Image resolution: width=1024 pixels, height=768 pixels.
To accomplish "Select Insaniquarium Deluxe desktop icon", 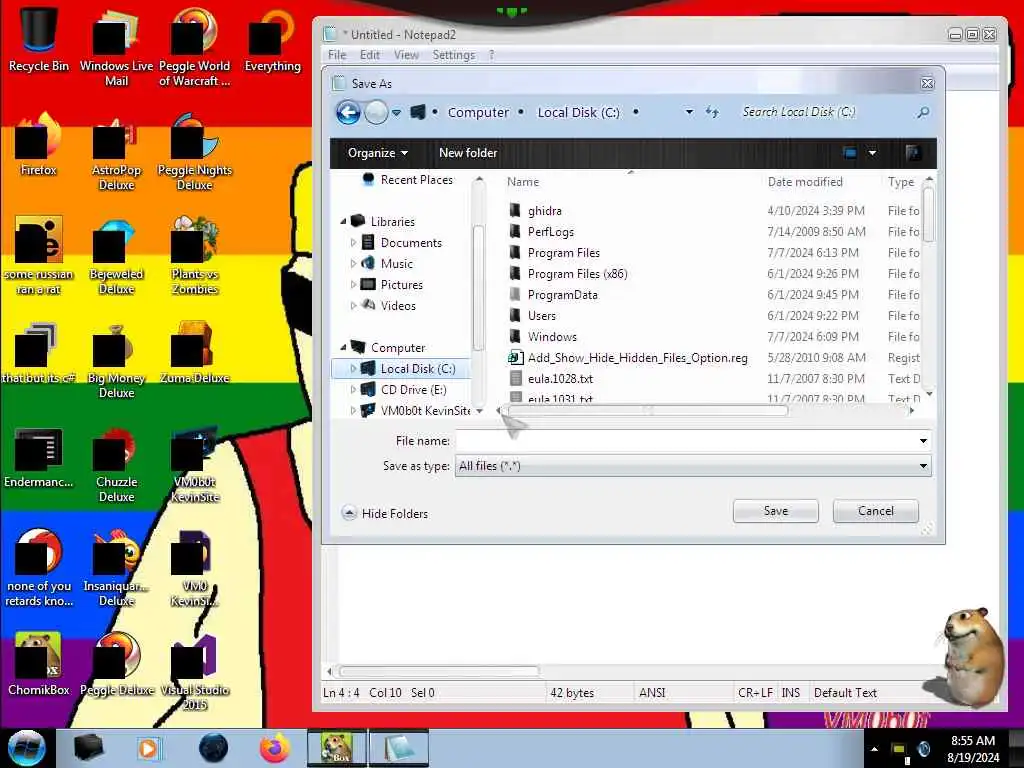I will point(116,567).
